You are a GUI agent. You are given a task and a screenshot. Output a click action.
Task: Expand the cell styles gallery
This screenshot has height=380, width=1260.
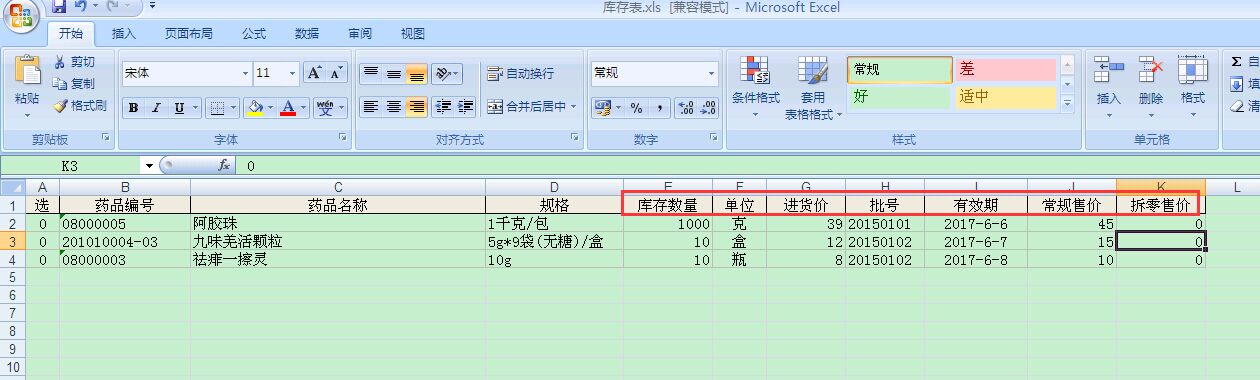click(1066, 103)
